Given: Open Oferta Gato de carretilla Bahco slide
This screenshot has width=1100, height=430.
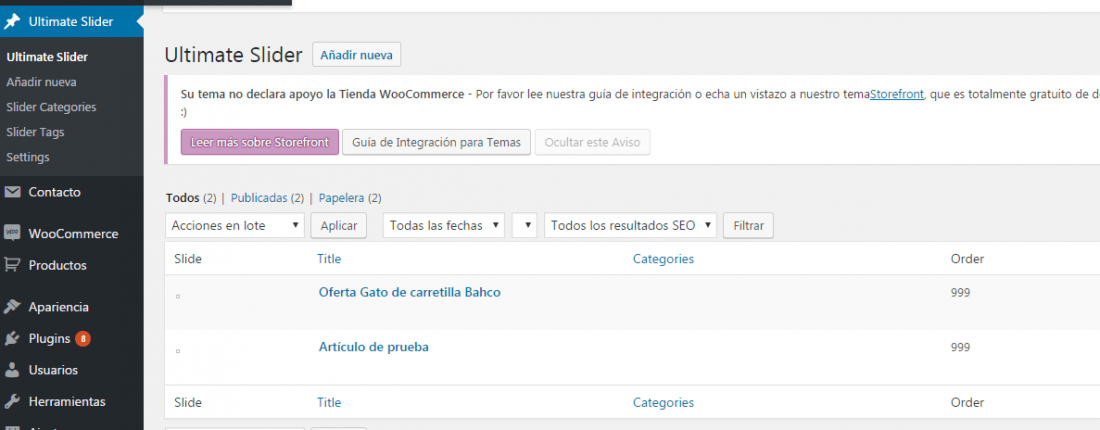Looking at the screenshot, I should click(x=410, y=293).
